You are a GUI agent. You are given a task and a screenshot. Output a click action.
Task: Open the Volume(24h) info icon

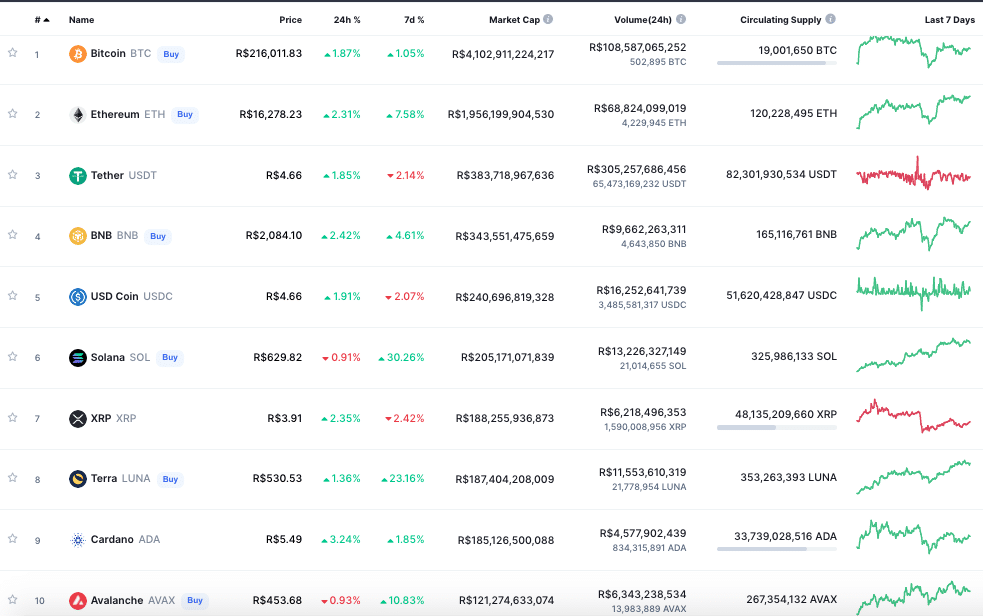pos(681,19)
